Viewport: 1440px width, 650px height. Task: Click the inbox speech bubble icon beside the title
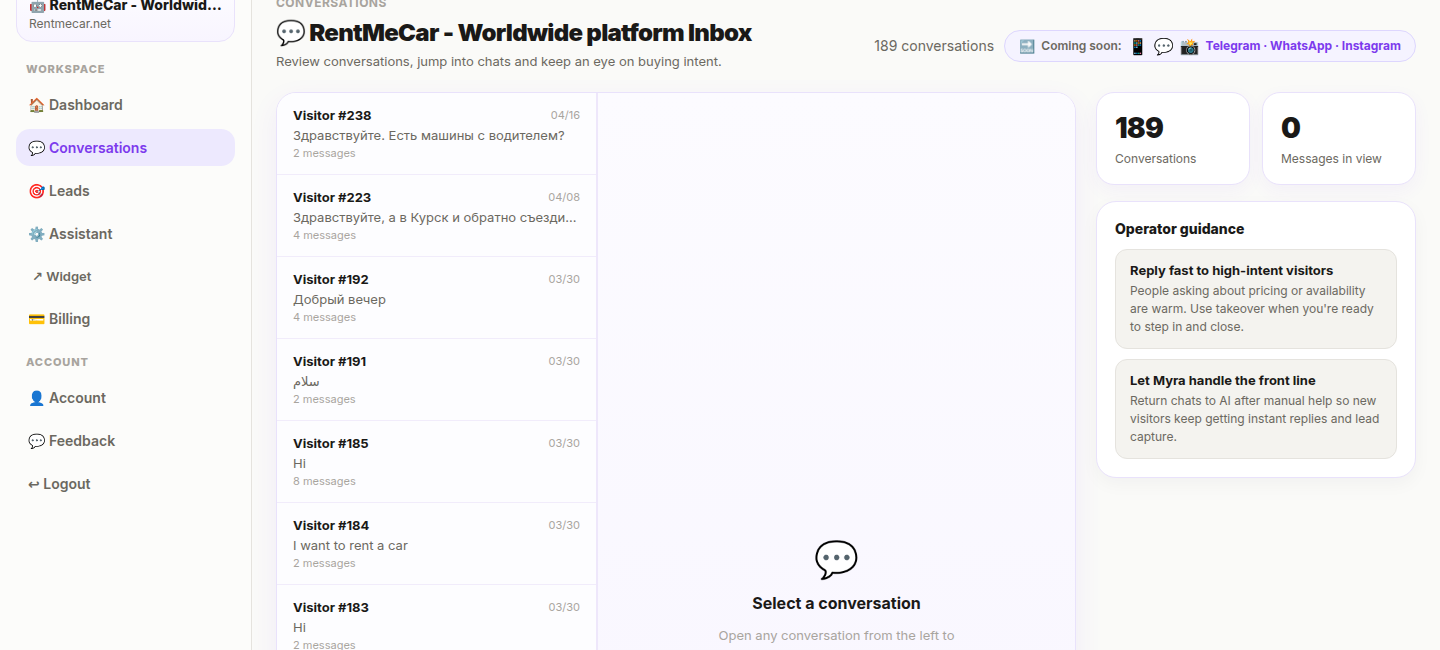(290, 33)
